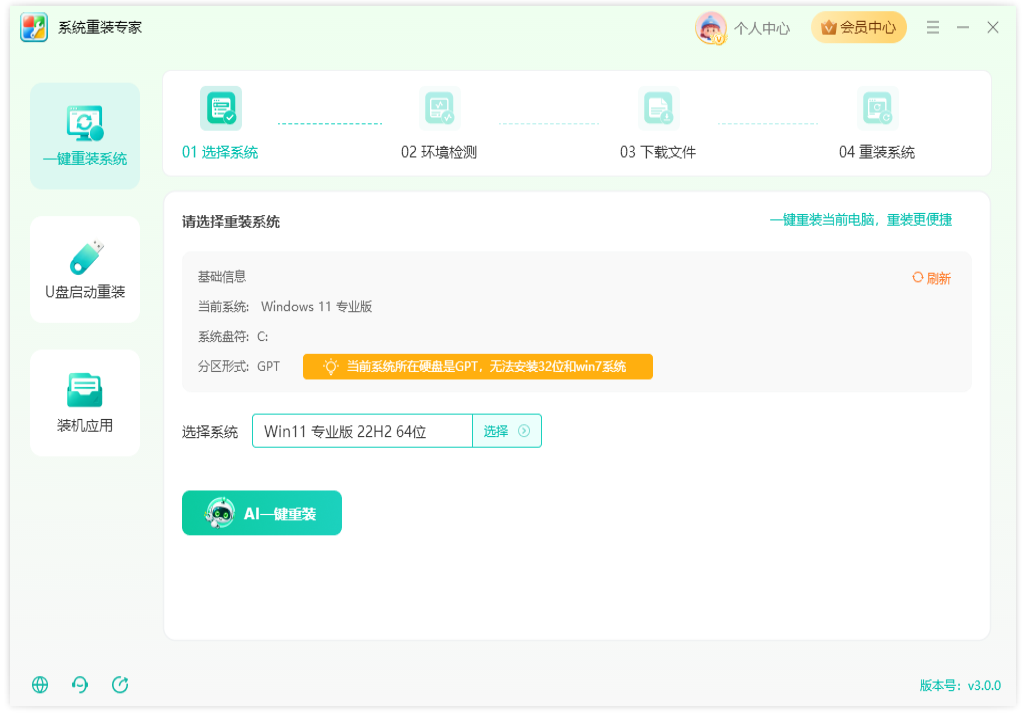
Task: Click the 02 环境检测 step icon
Action: pyautogui.click(x=440, y=108)
